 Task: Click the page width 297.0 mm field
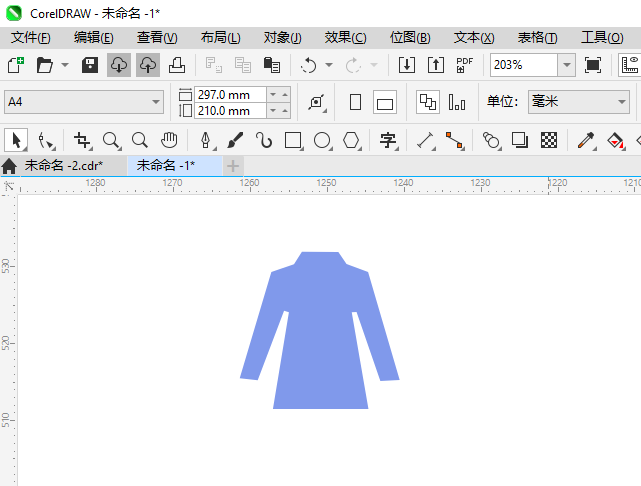click(x=229, y=94)
